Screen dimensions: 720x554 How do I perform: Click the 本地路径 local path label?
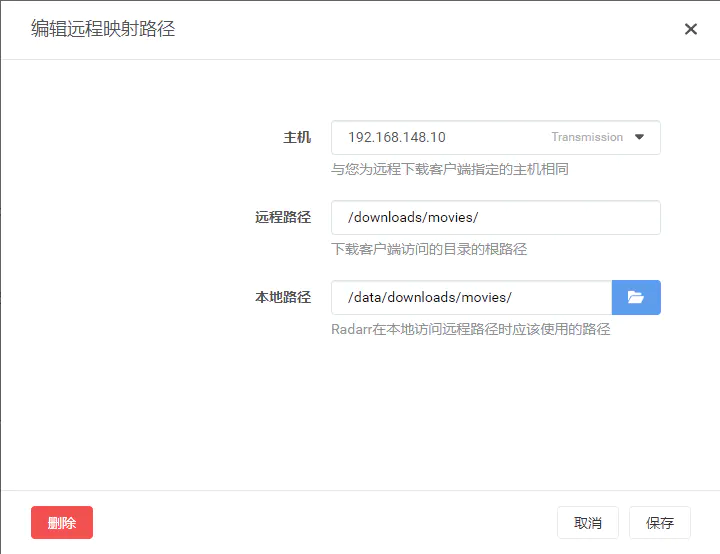(x=283, y=297)
